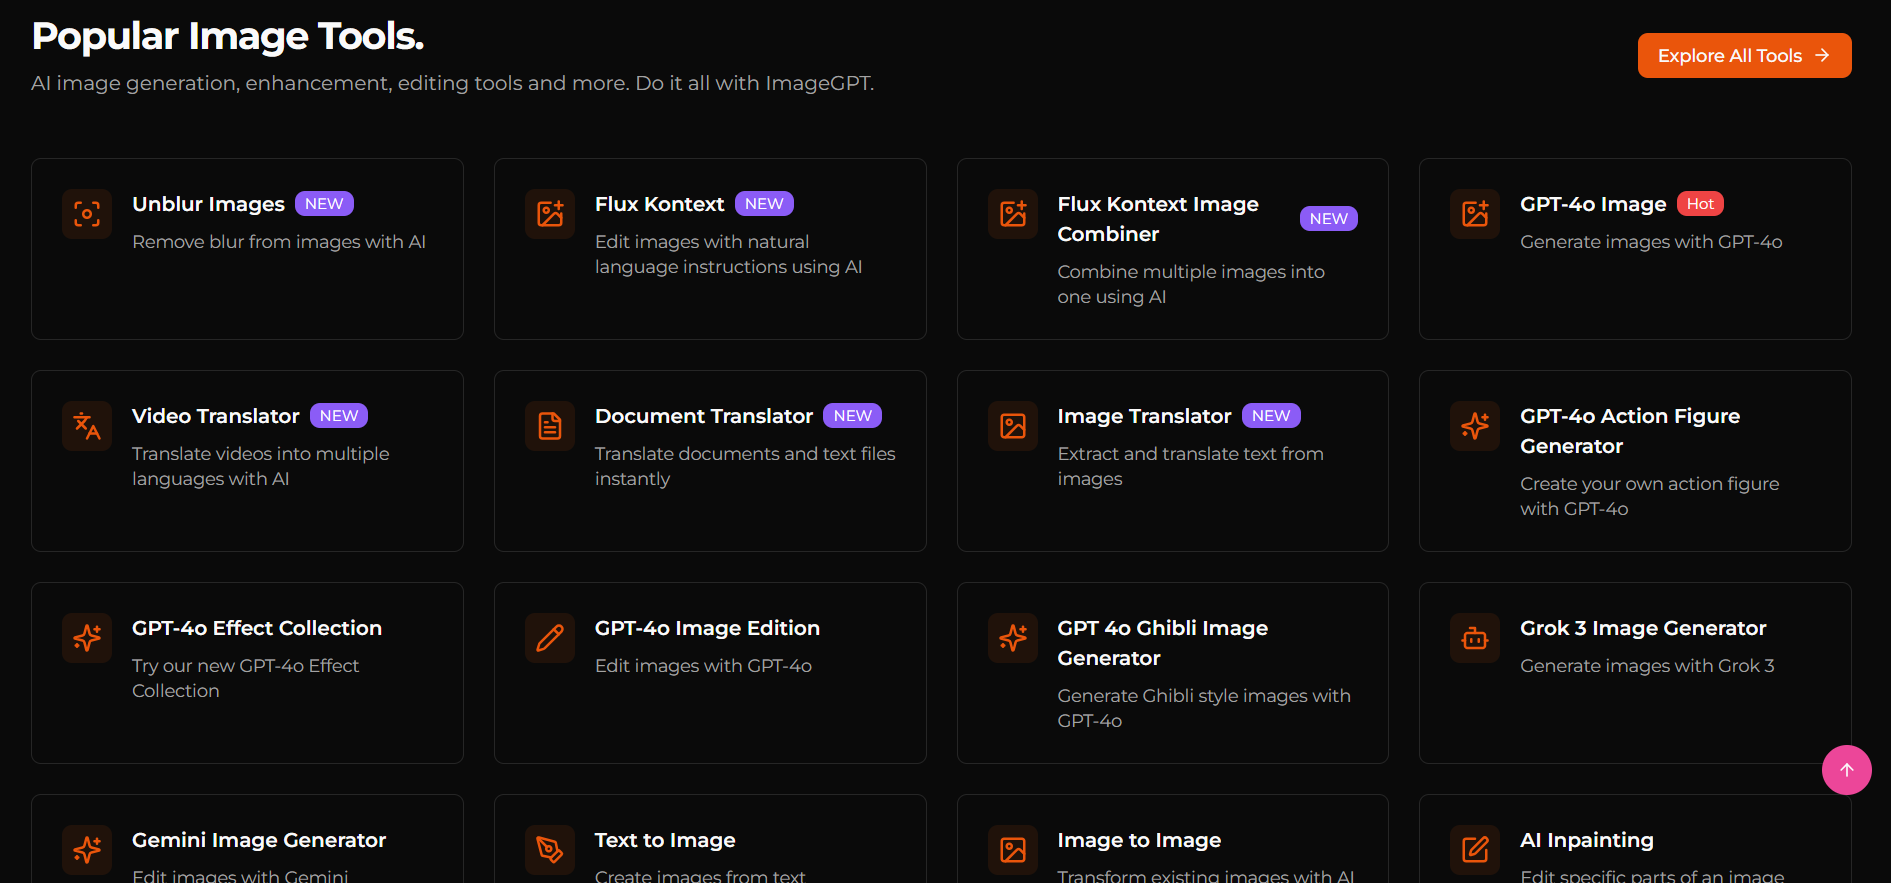Open the GPT-4o Image tool title
The height and width of the screenshot is (883, 1891).
click(1593, 204)
